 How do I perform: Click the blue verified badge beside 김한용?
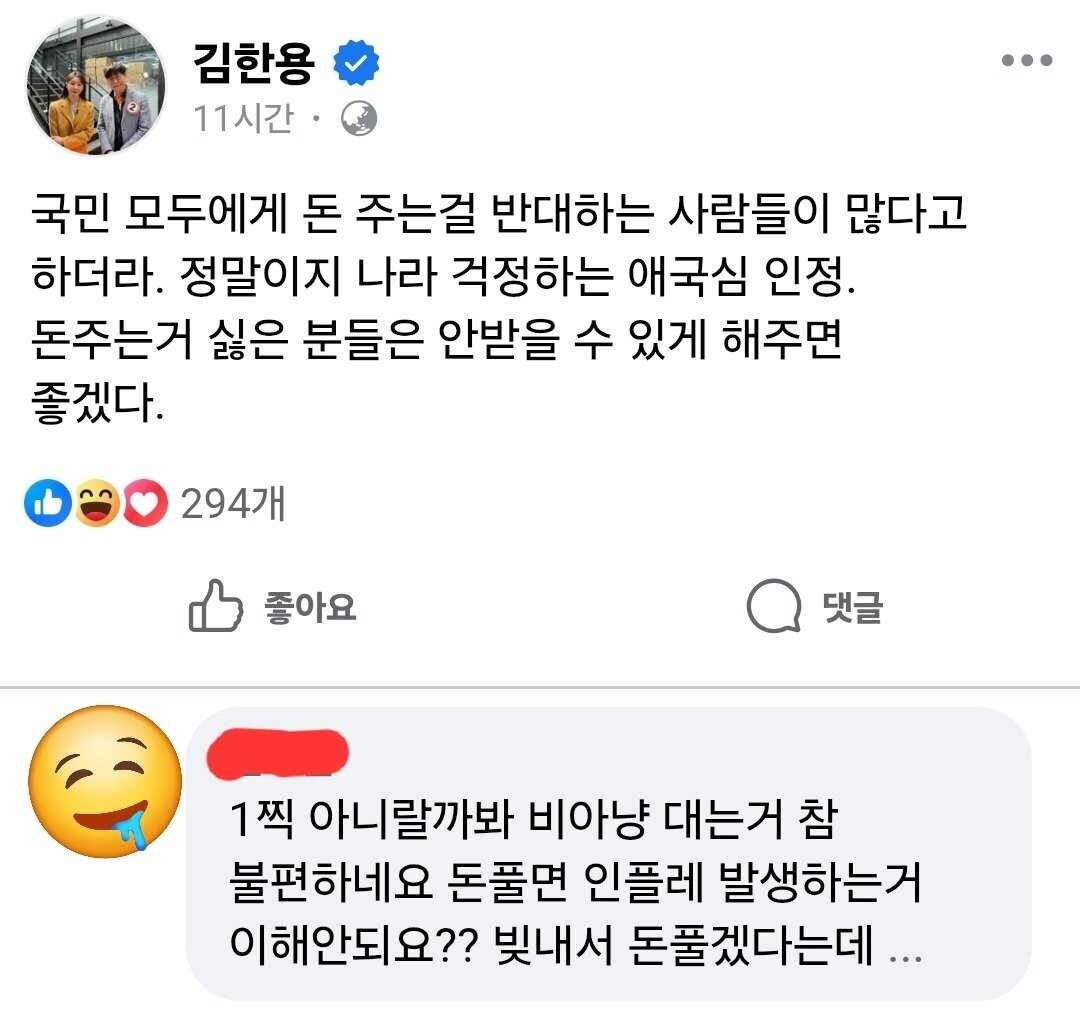pyautogui.click(x=356, y=64)
